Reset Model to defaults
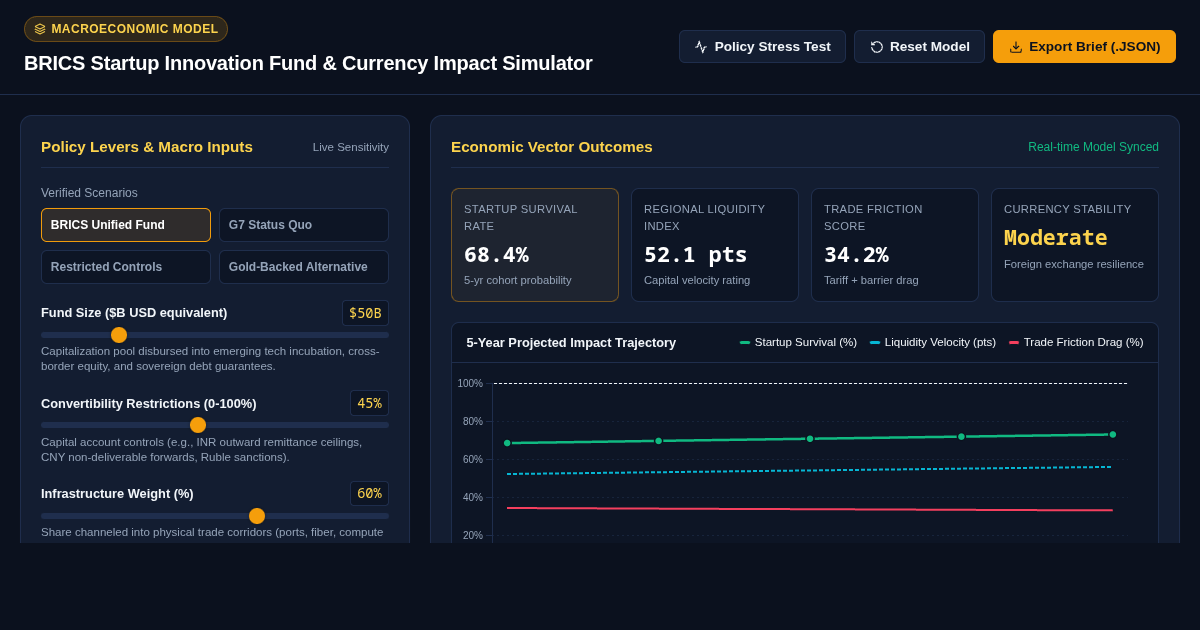Screen dimensions: 1200x630 click(919, 47)
